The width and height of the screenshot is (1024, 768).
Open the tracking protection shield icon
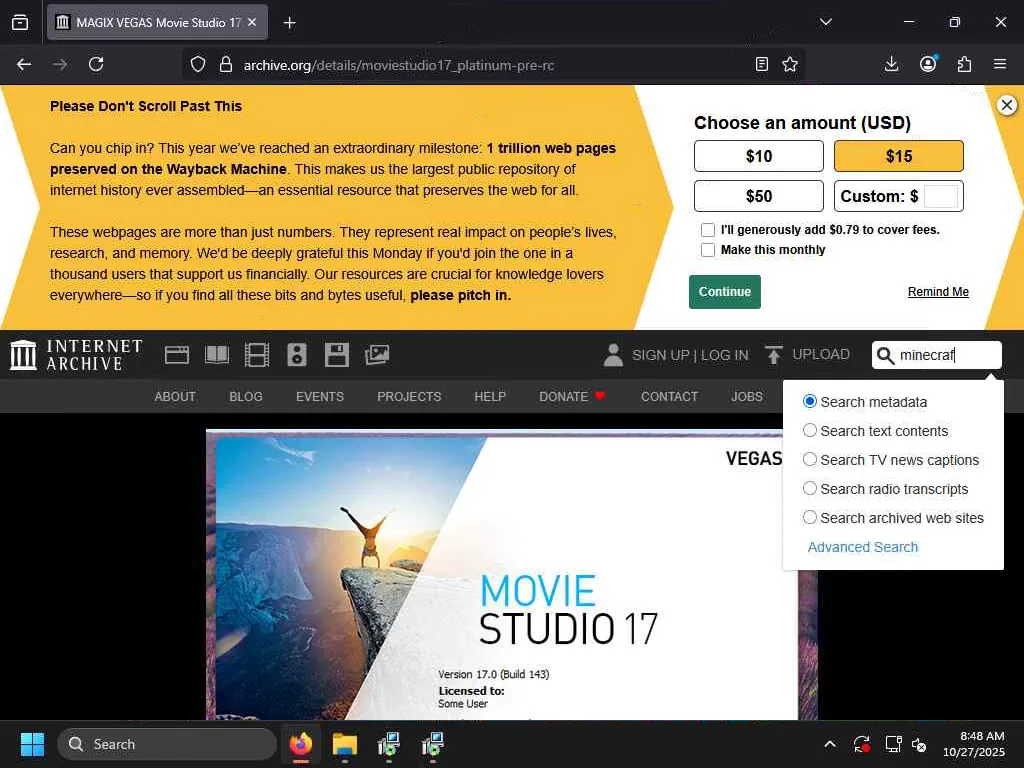[x=198, y=64]
